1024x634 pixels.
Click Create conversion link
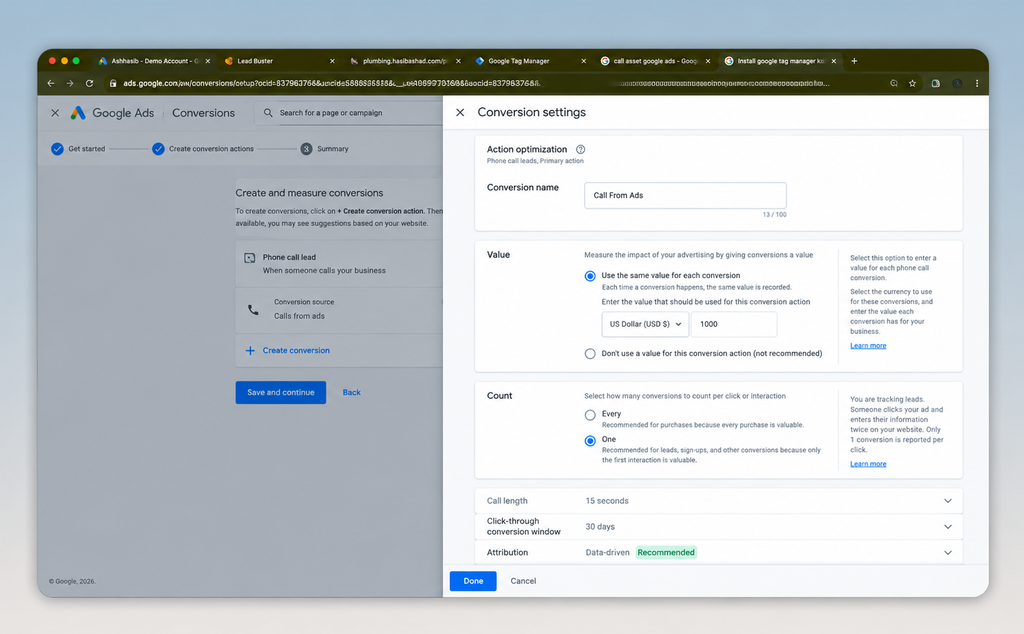tap(296, 351)
